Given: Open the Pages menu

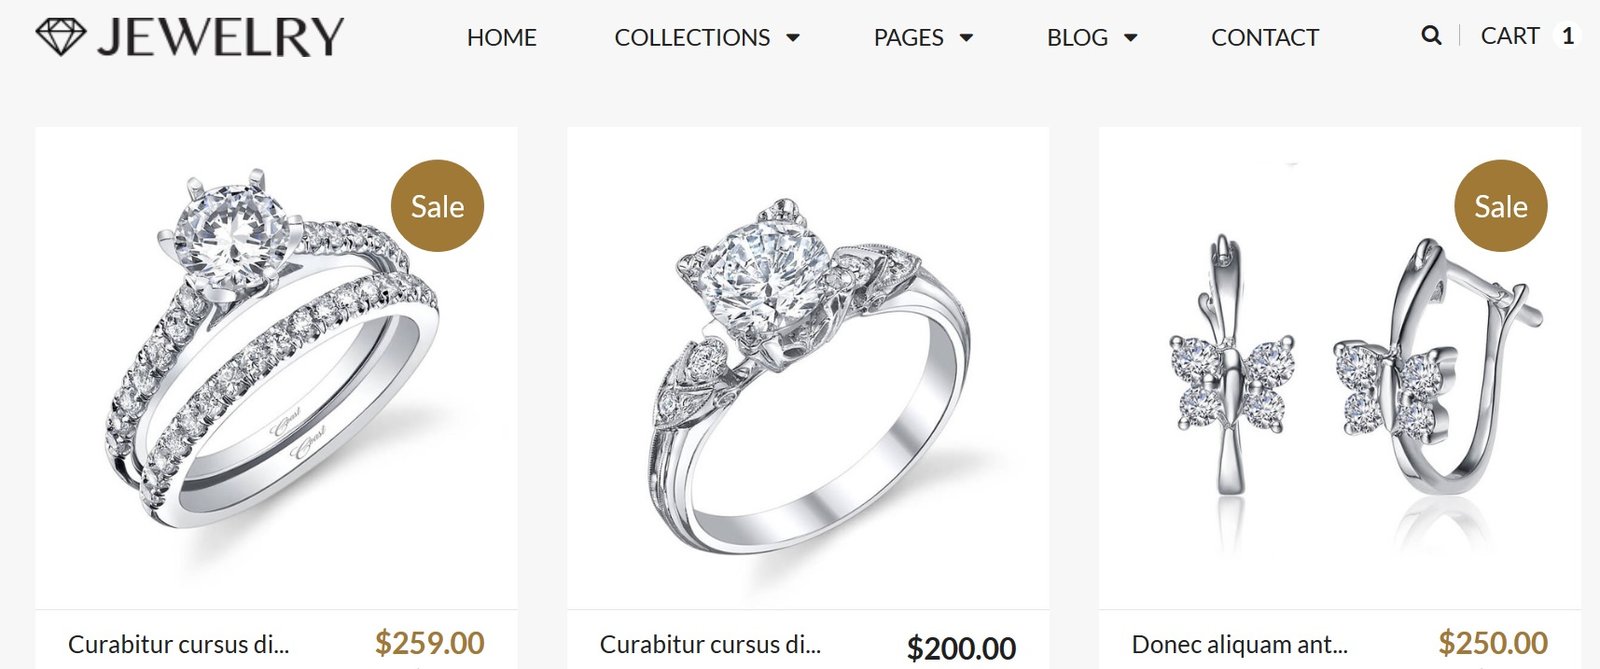Looking at the screenshot, I should click(x=908, y=38).
